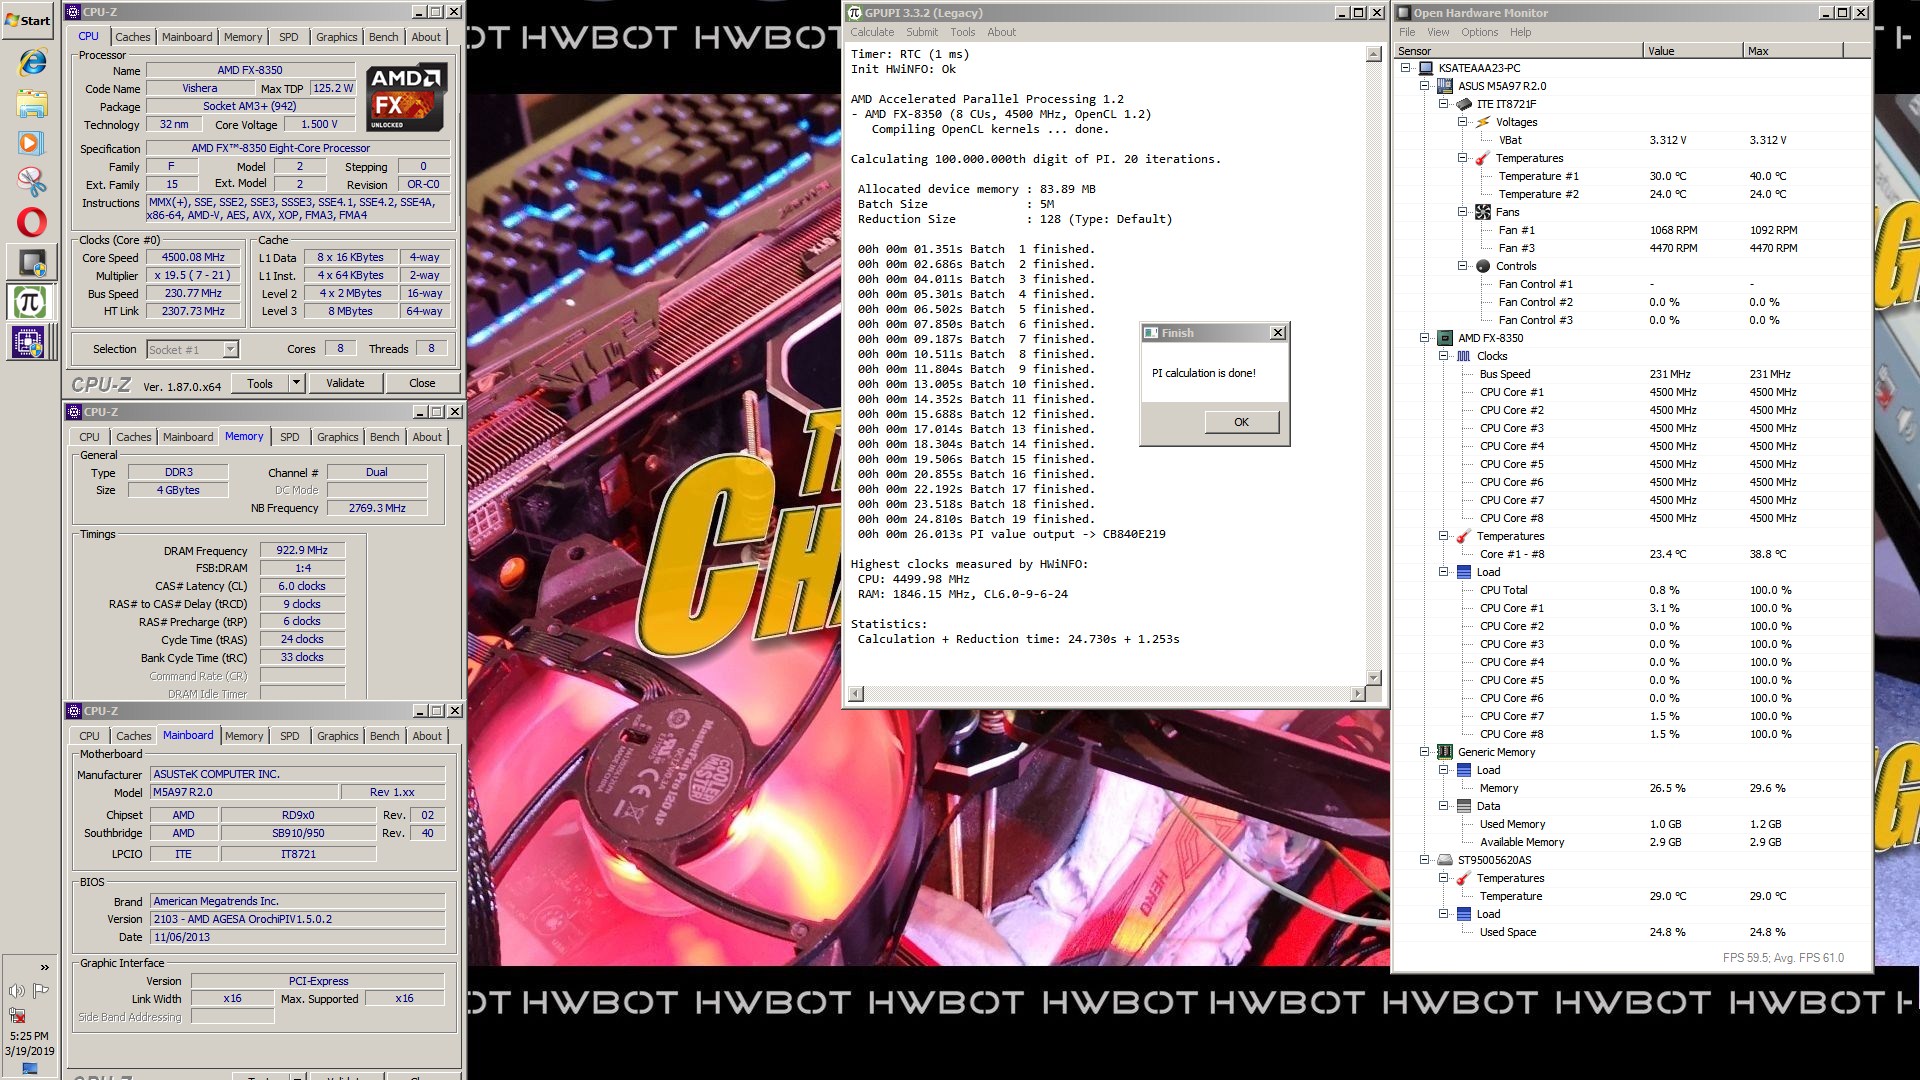The height and width of the screenshot is (1080, 1920).
Task: Click the Value column header
Action: pyautogui.click(x=1693, y=51)
